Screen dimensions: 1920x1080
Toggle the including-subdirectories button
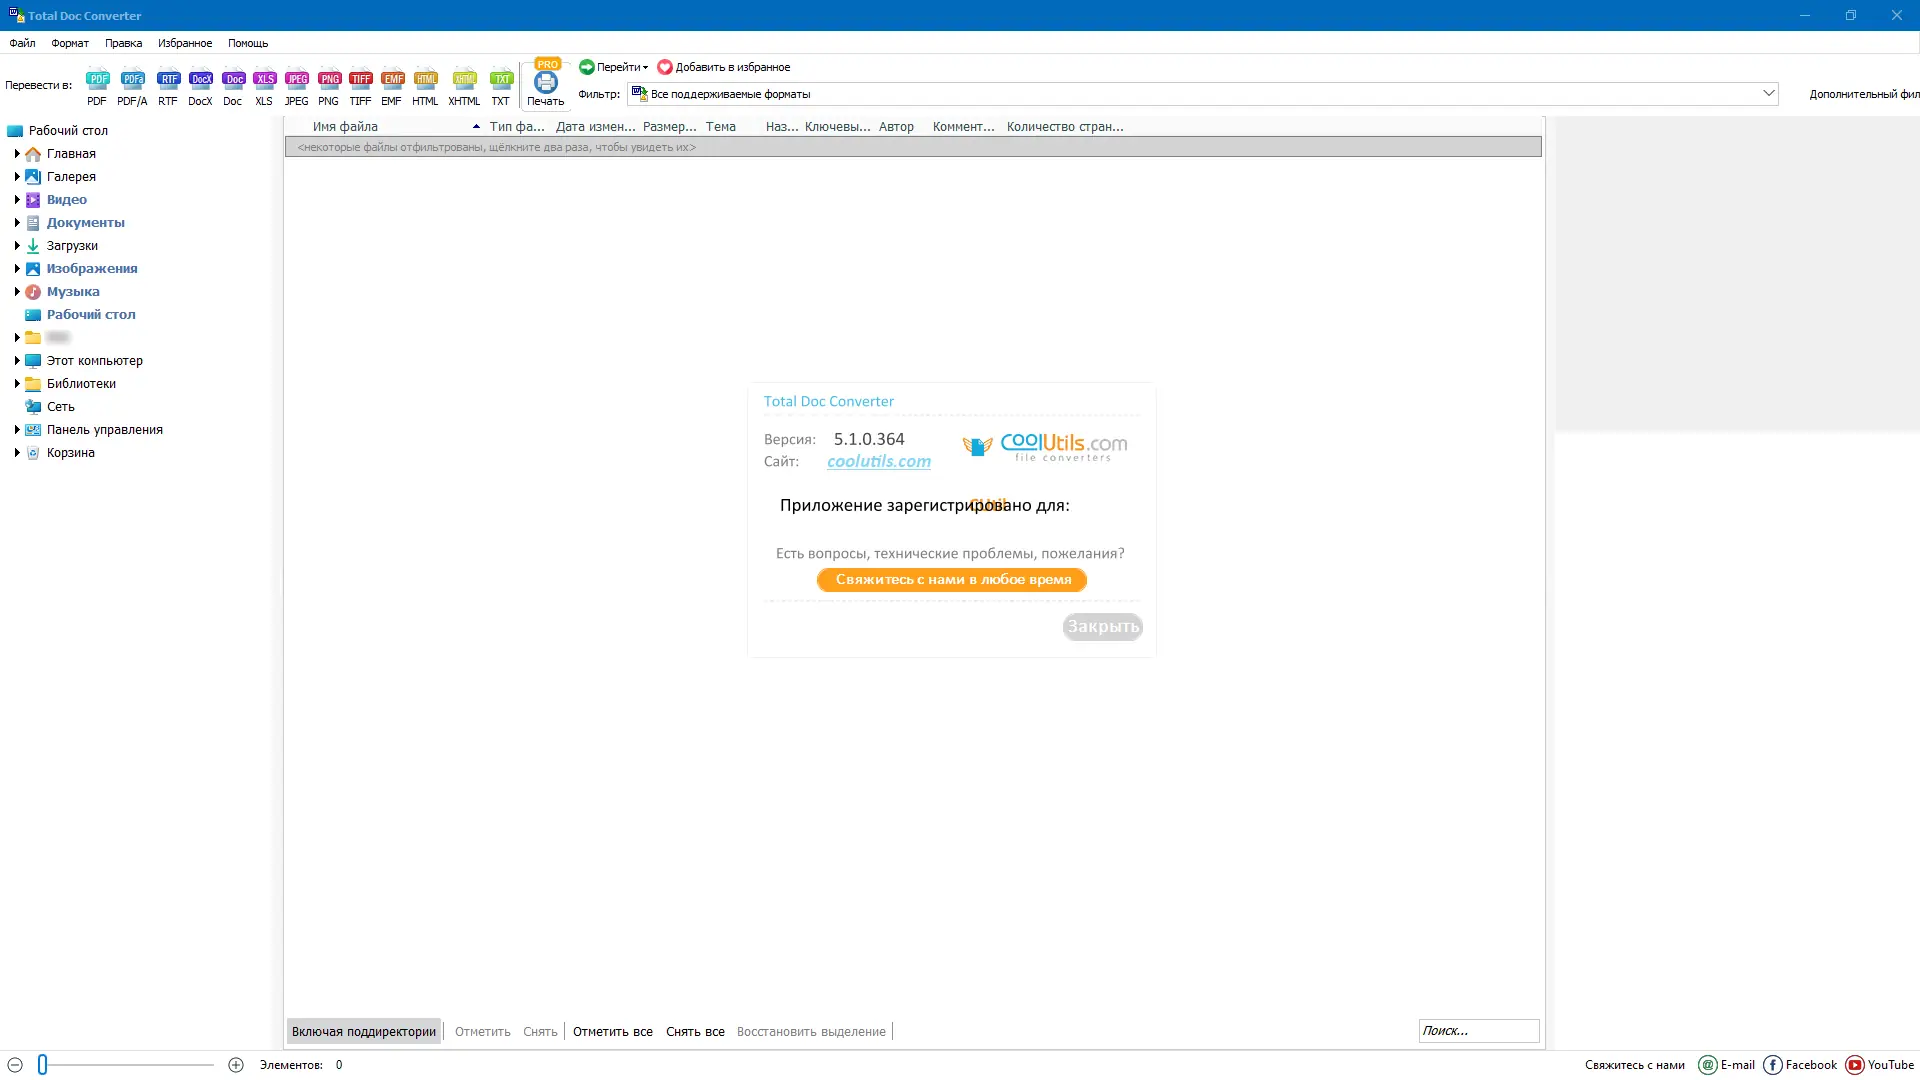tap(364, 1031)
